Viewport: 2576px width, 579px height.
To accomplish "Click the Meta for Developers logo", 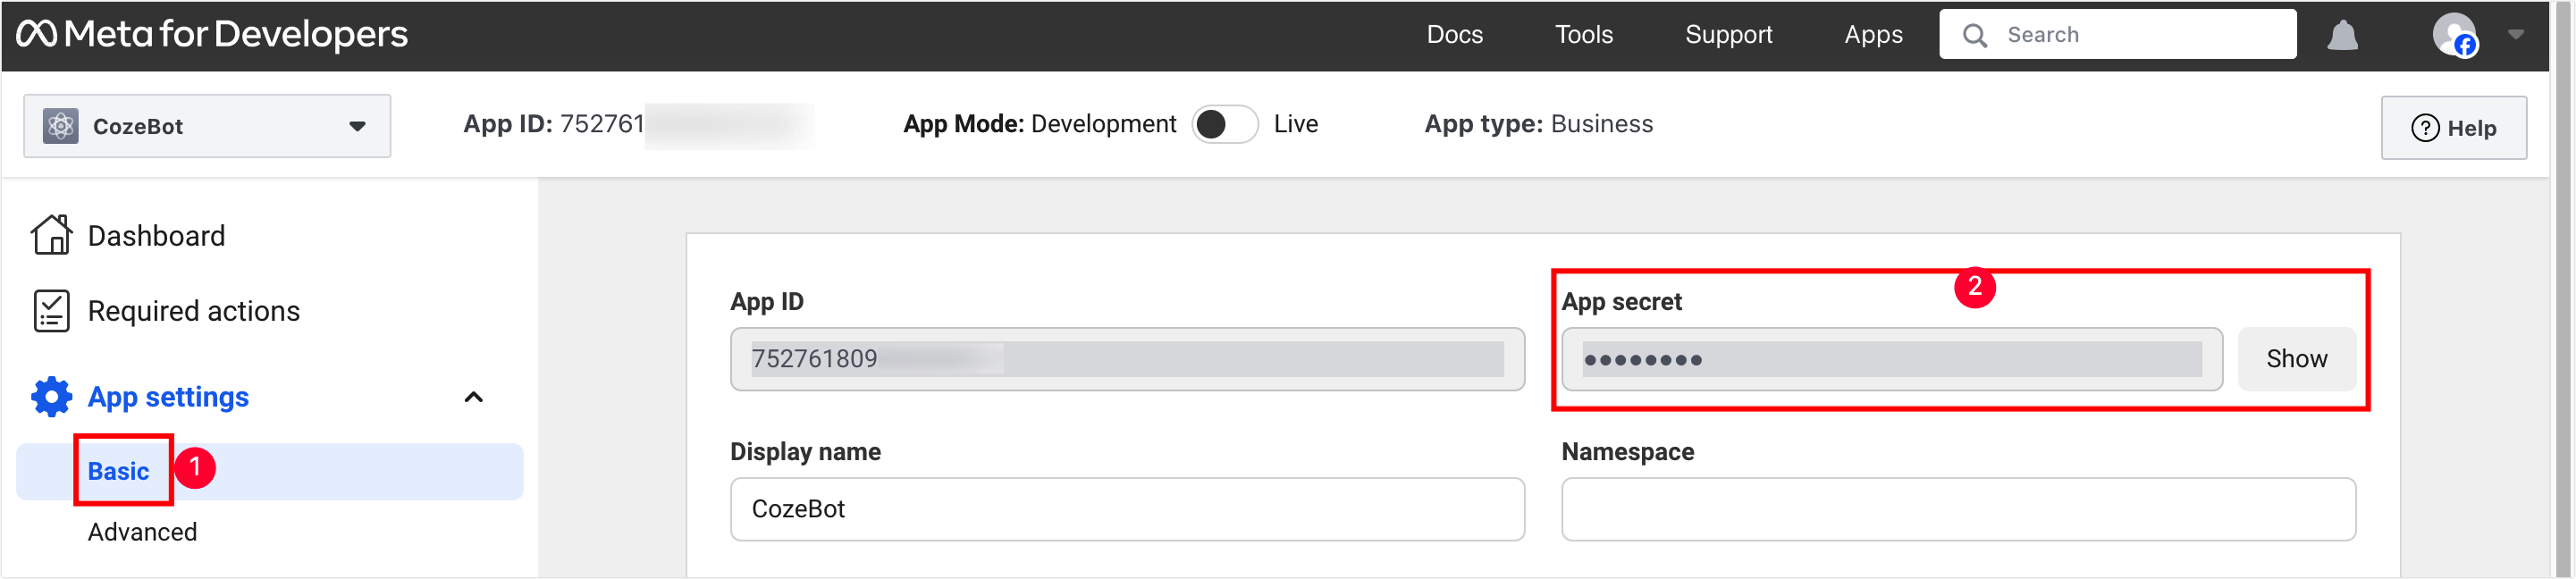I will (x=212, y=35).
